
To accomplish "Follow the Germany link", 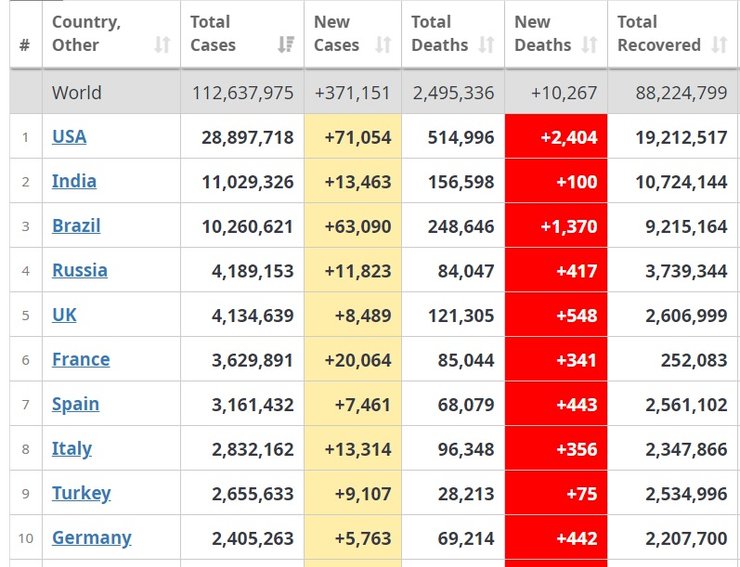I will pyautogui.click(x=91, y=537).
